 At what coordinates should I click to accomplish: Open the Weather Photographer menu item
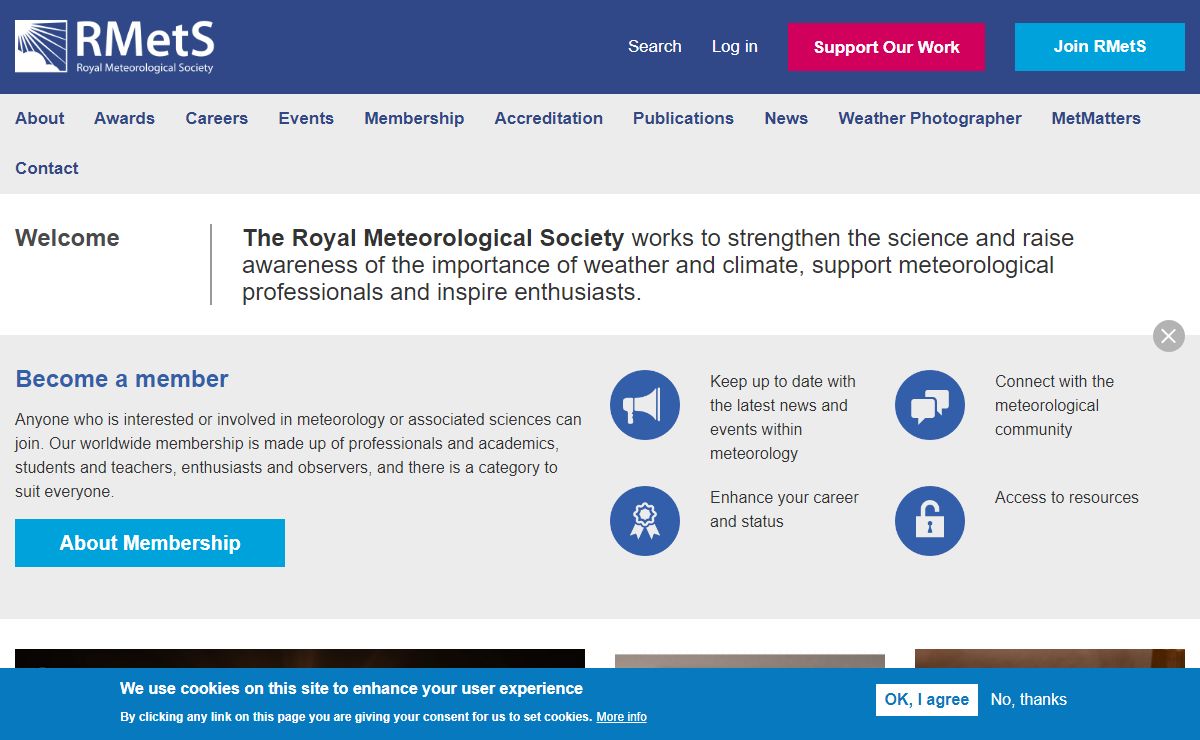[930, 118]
